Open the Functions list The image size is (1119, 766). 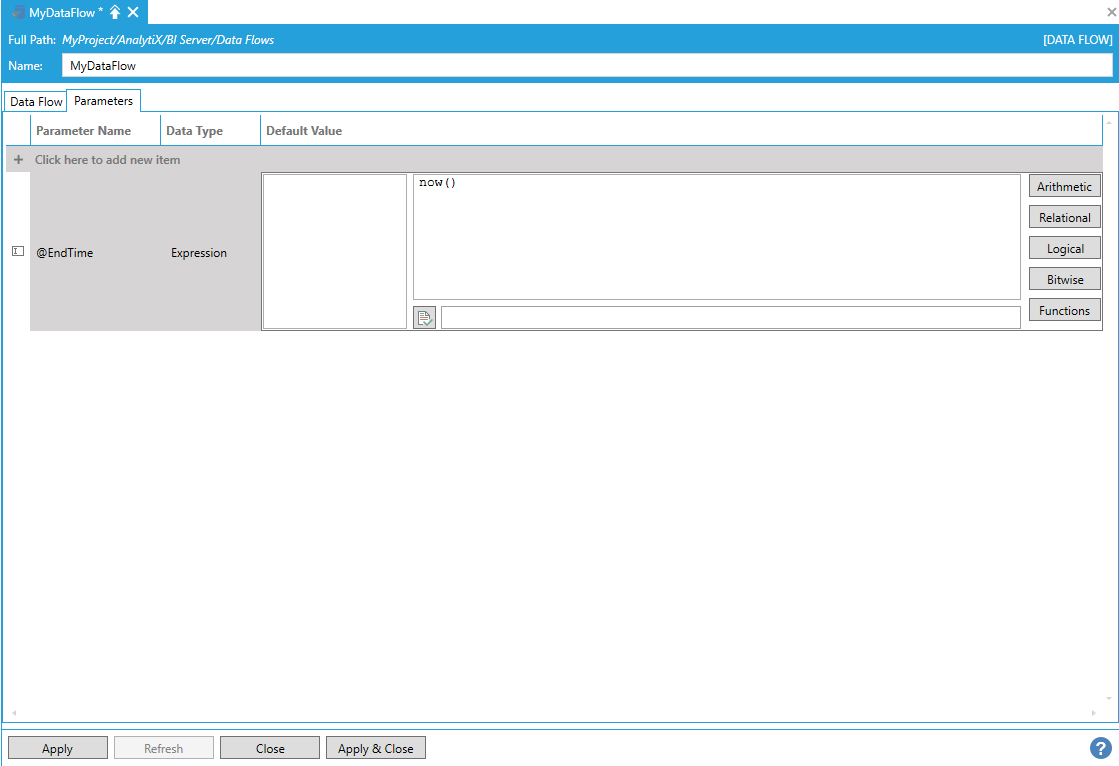pyautogui.click(x=1064, y=311)
